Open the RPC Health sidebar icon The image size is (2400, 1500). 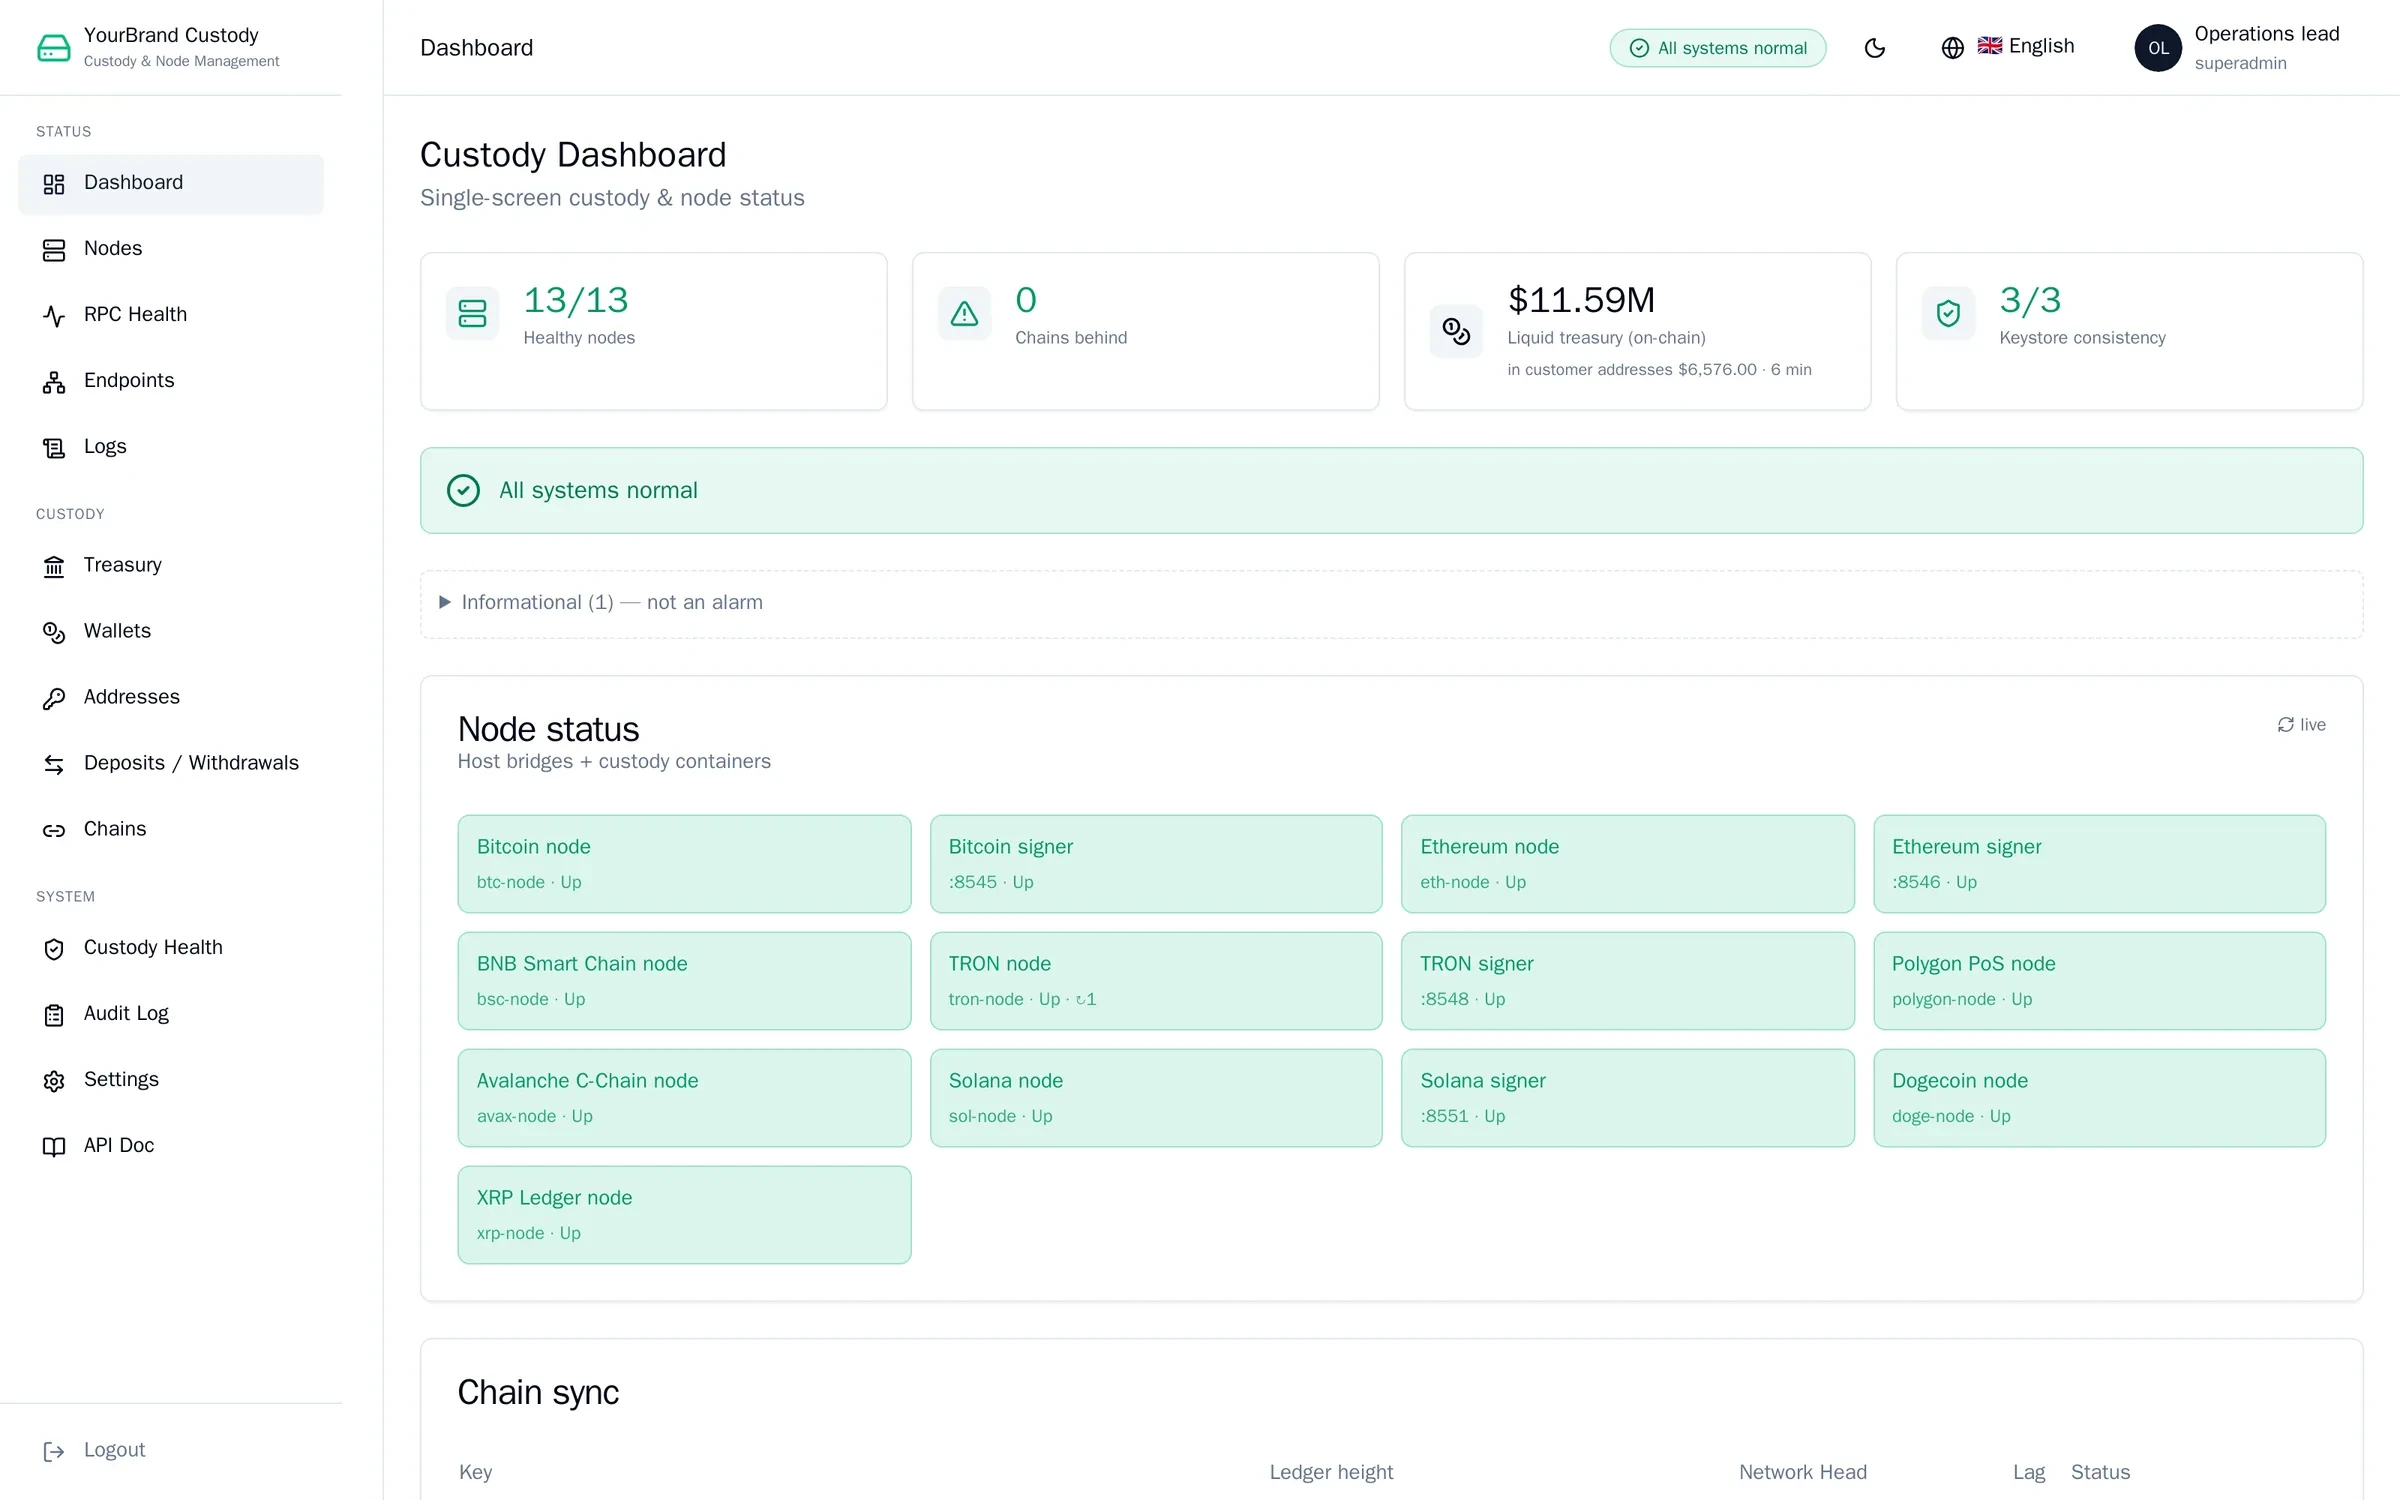pos(54,316)
